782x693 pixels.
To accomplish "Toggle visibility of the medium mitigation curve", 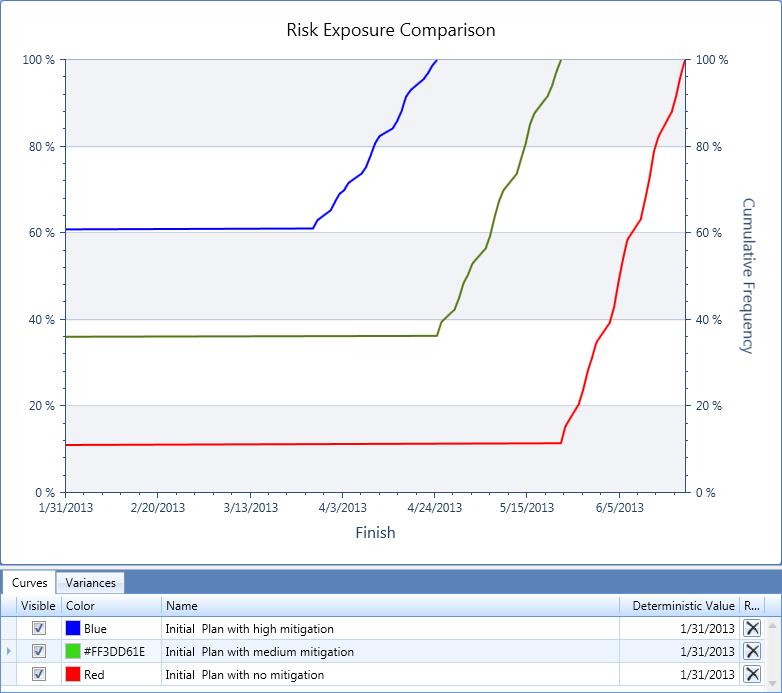I will pyautogui.click(x=39, y=651).
